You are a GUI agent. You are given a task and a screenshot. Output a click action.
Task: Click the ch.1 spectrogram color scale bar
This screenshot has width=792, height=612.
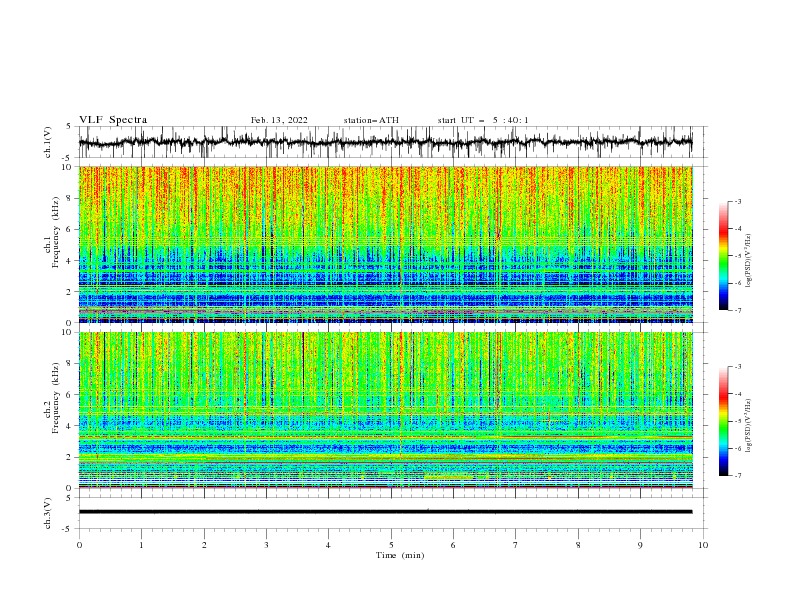(x=723, y=256)
